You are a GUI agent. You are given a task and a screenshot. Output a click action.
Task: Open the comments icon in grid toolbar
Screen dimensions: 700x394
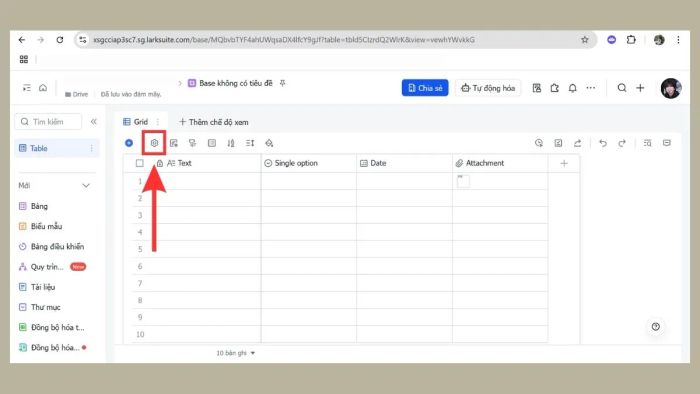[x=667, y=143]
